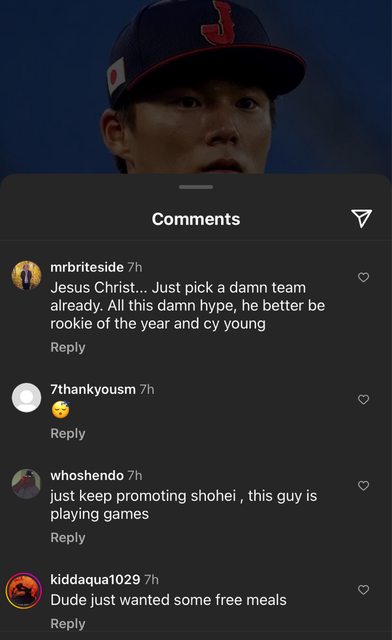The width and height of the screenshot is (392, 640).
Task: Tap the Comments header title
Action: [x=196, y=219]
